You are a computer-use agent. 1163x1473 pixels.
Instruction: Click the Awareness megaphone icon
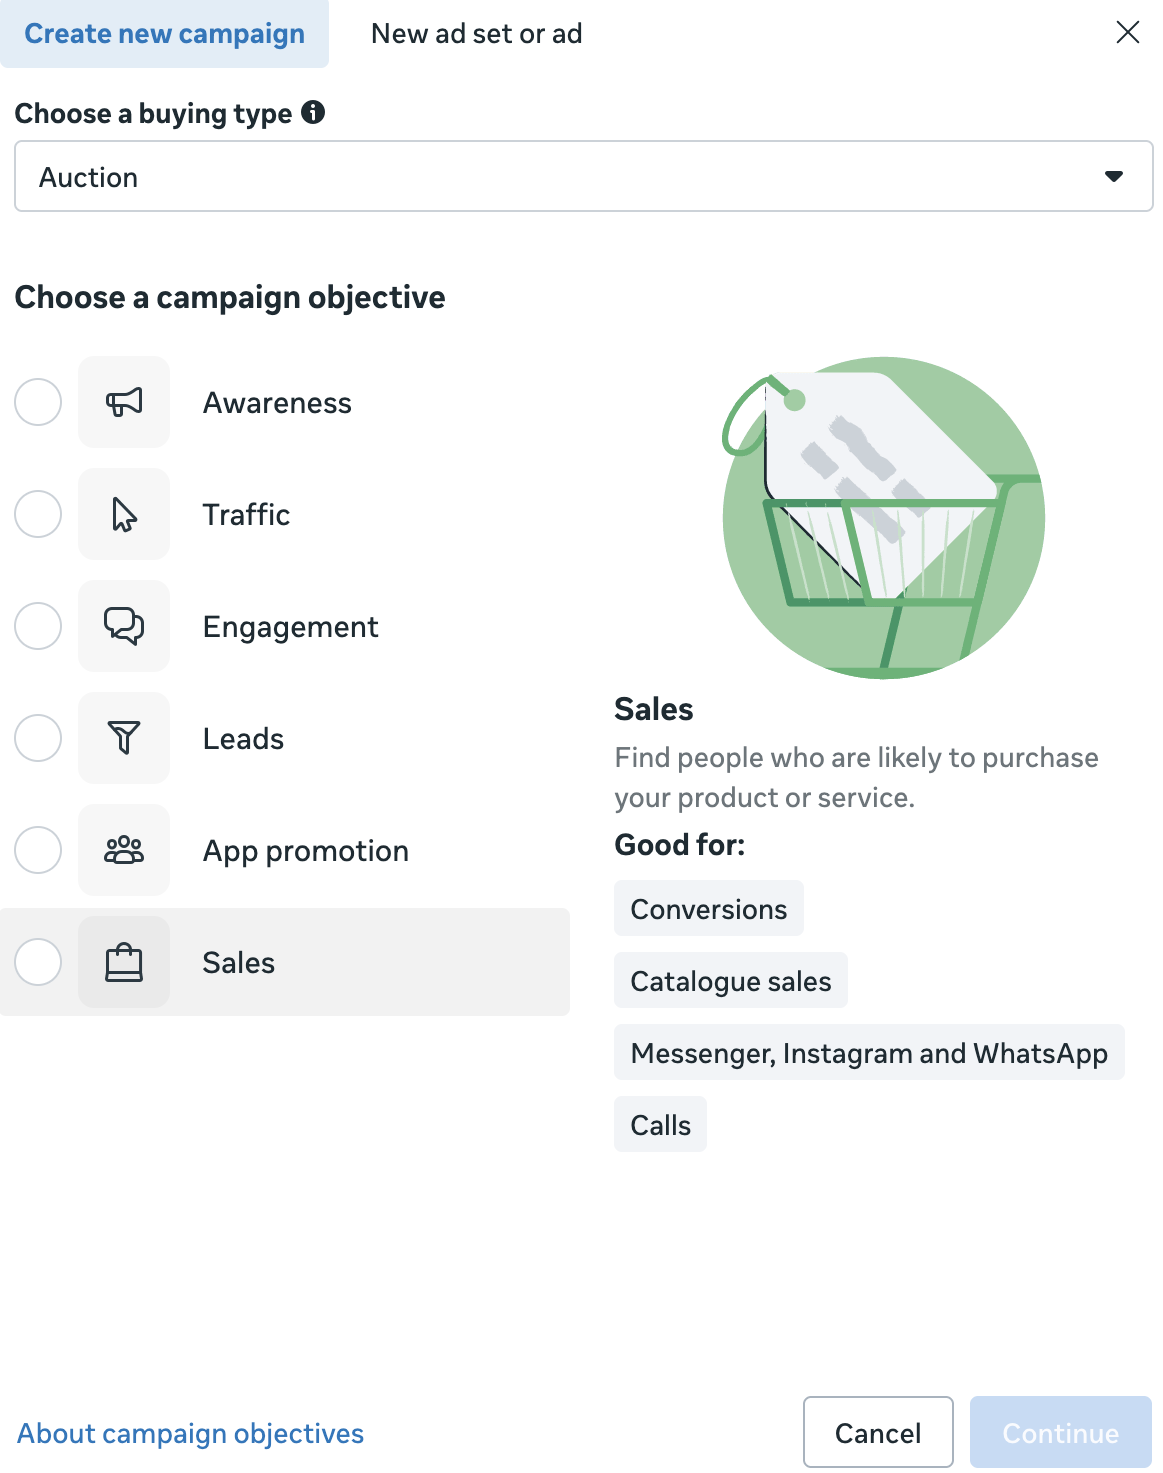pyautogui.click(x=124, y=402)
